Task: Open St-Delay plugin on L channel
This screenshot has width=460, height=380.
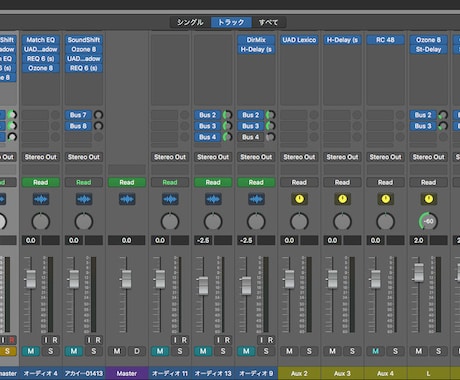Action: pos(429,50)
